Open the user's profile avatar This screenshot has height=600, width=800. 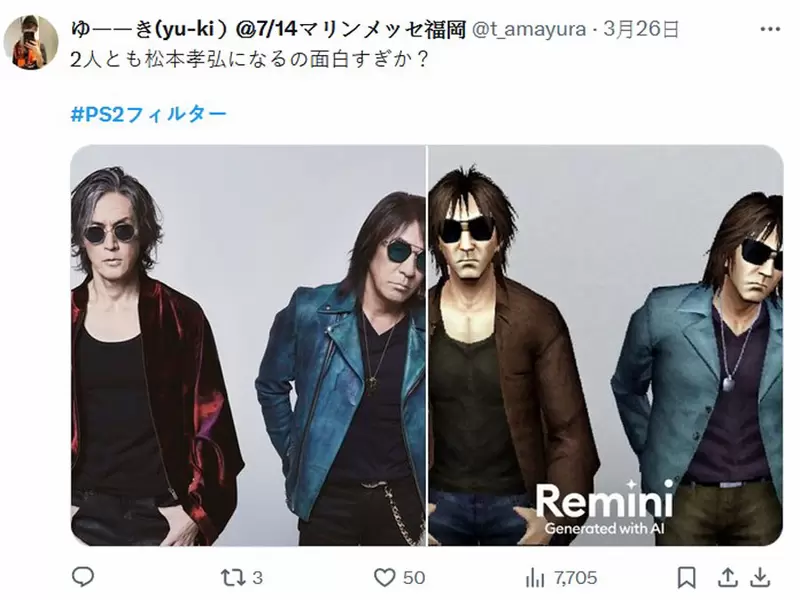(31, 42)
